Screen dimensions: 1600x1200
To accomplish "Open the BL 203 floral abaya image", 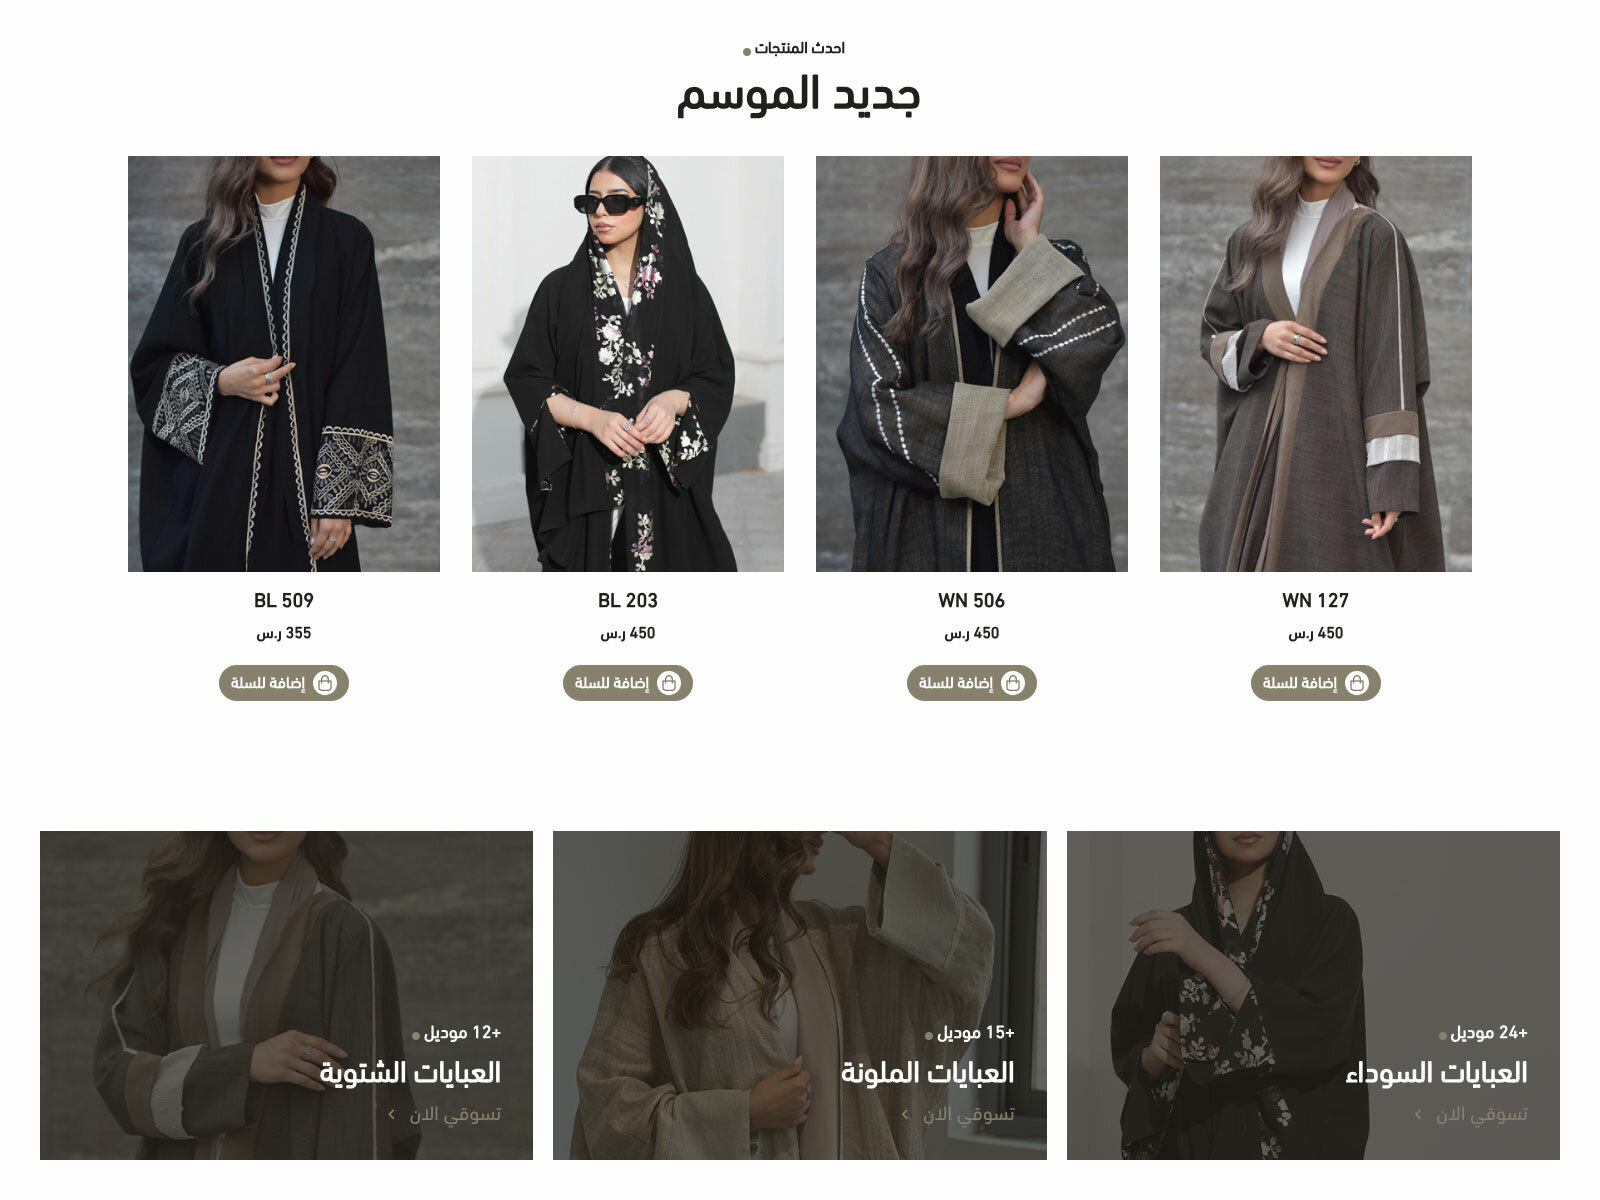I will tap(628, 364).
